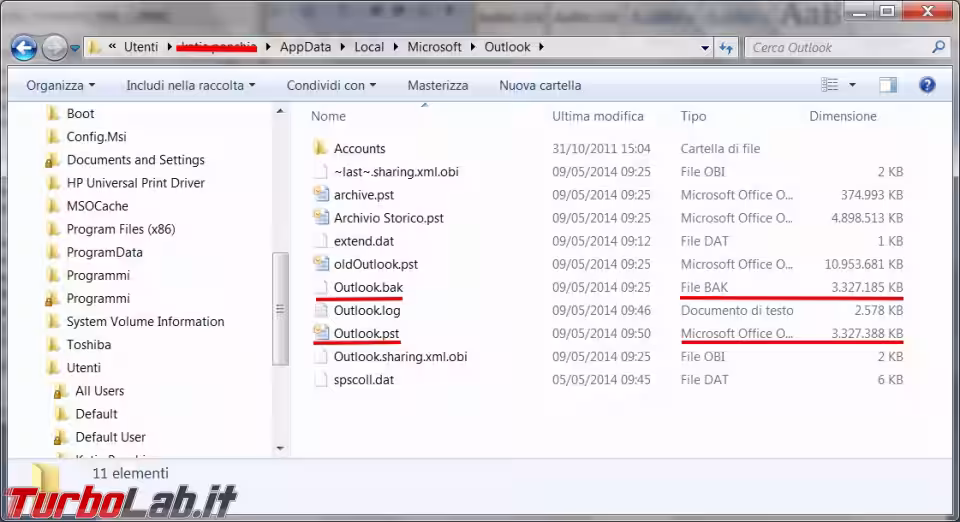Open the view options dropdown arrow
960x522 pixels.
pos(852,85)
